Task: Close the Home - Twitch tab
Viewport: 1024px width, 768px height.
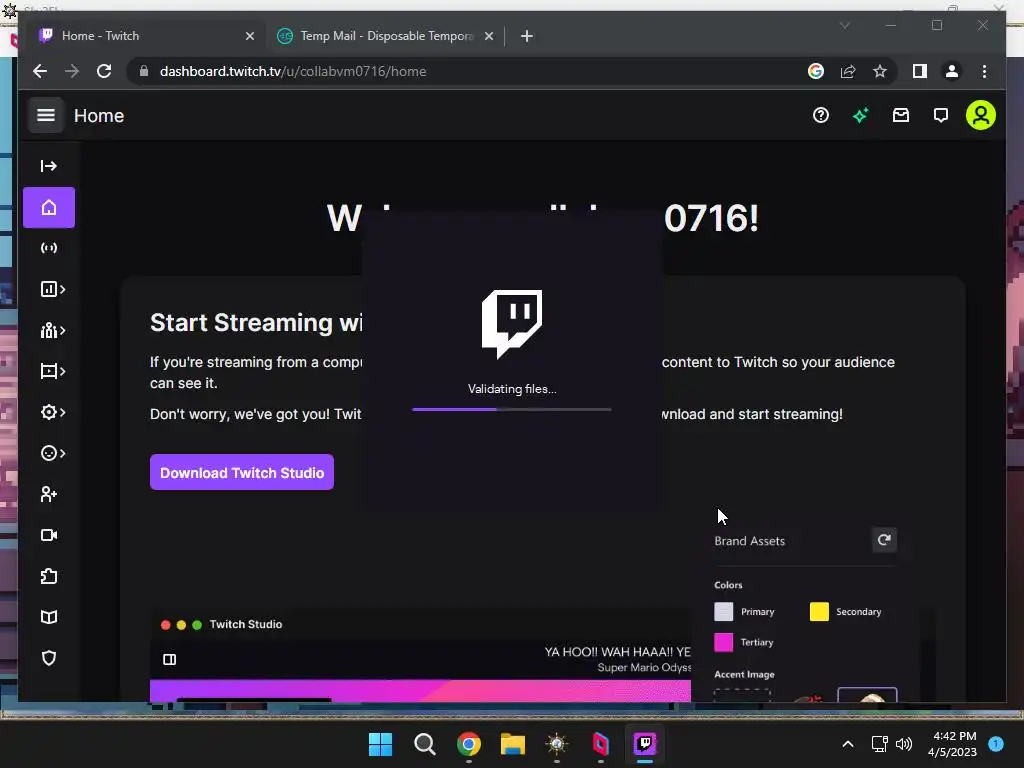Action: coord(249,36)
